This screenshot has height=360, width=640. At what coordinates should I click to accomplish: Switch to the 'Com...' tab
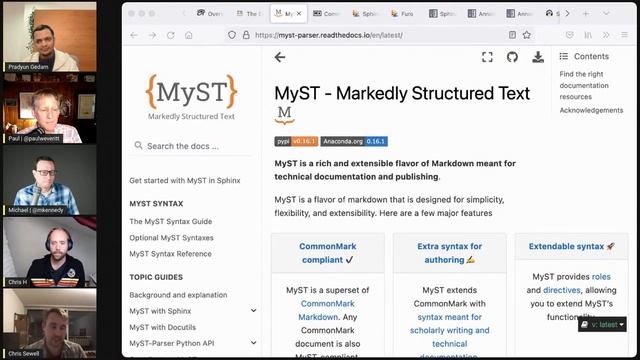pos(326,13)
